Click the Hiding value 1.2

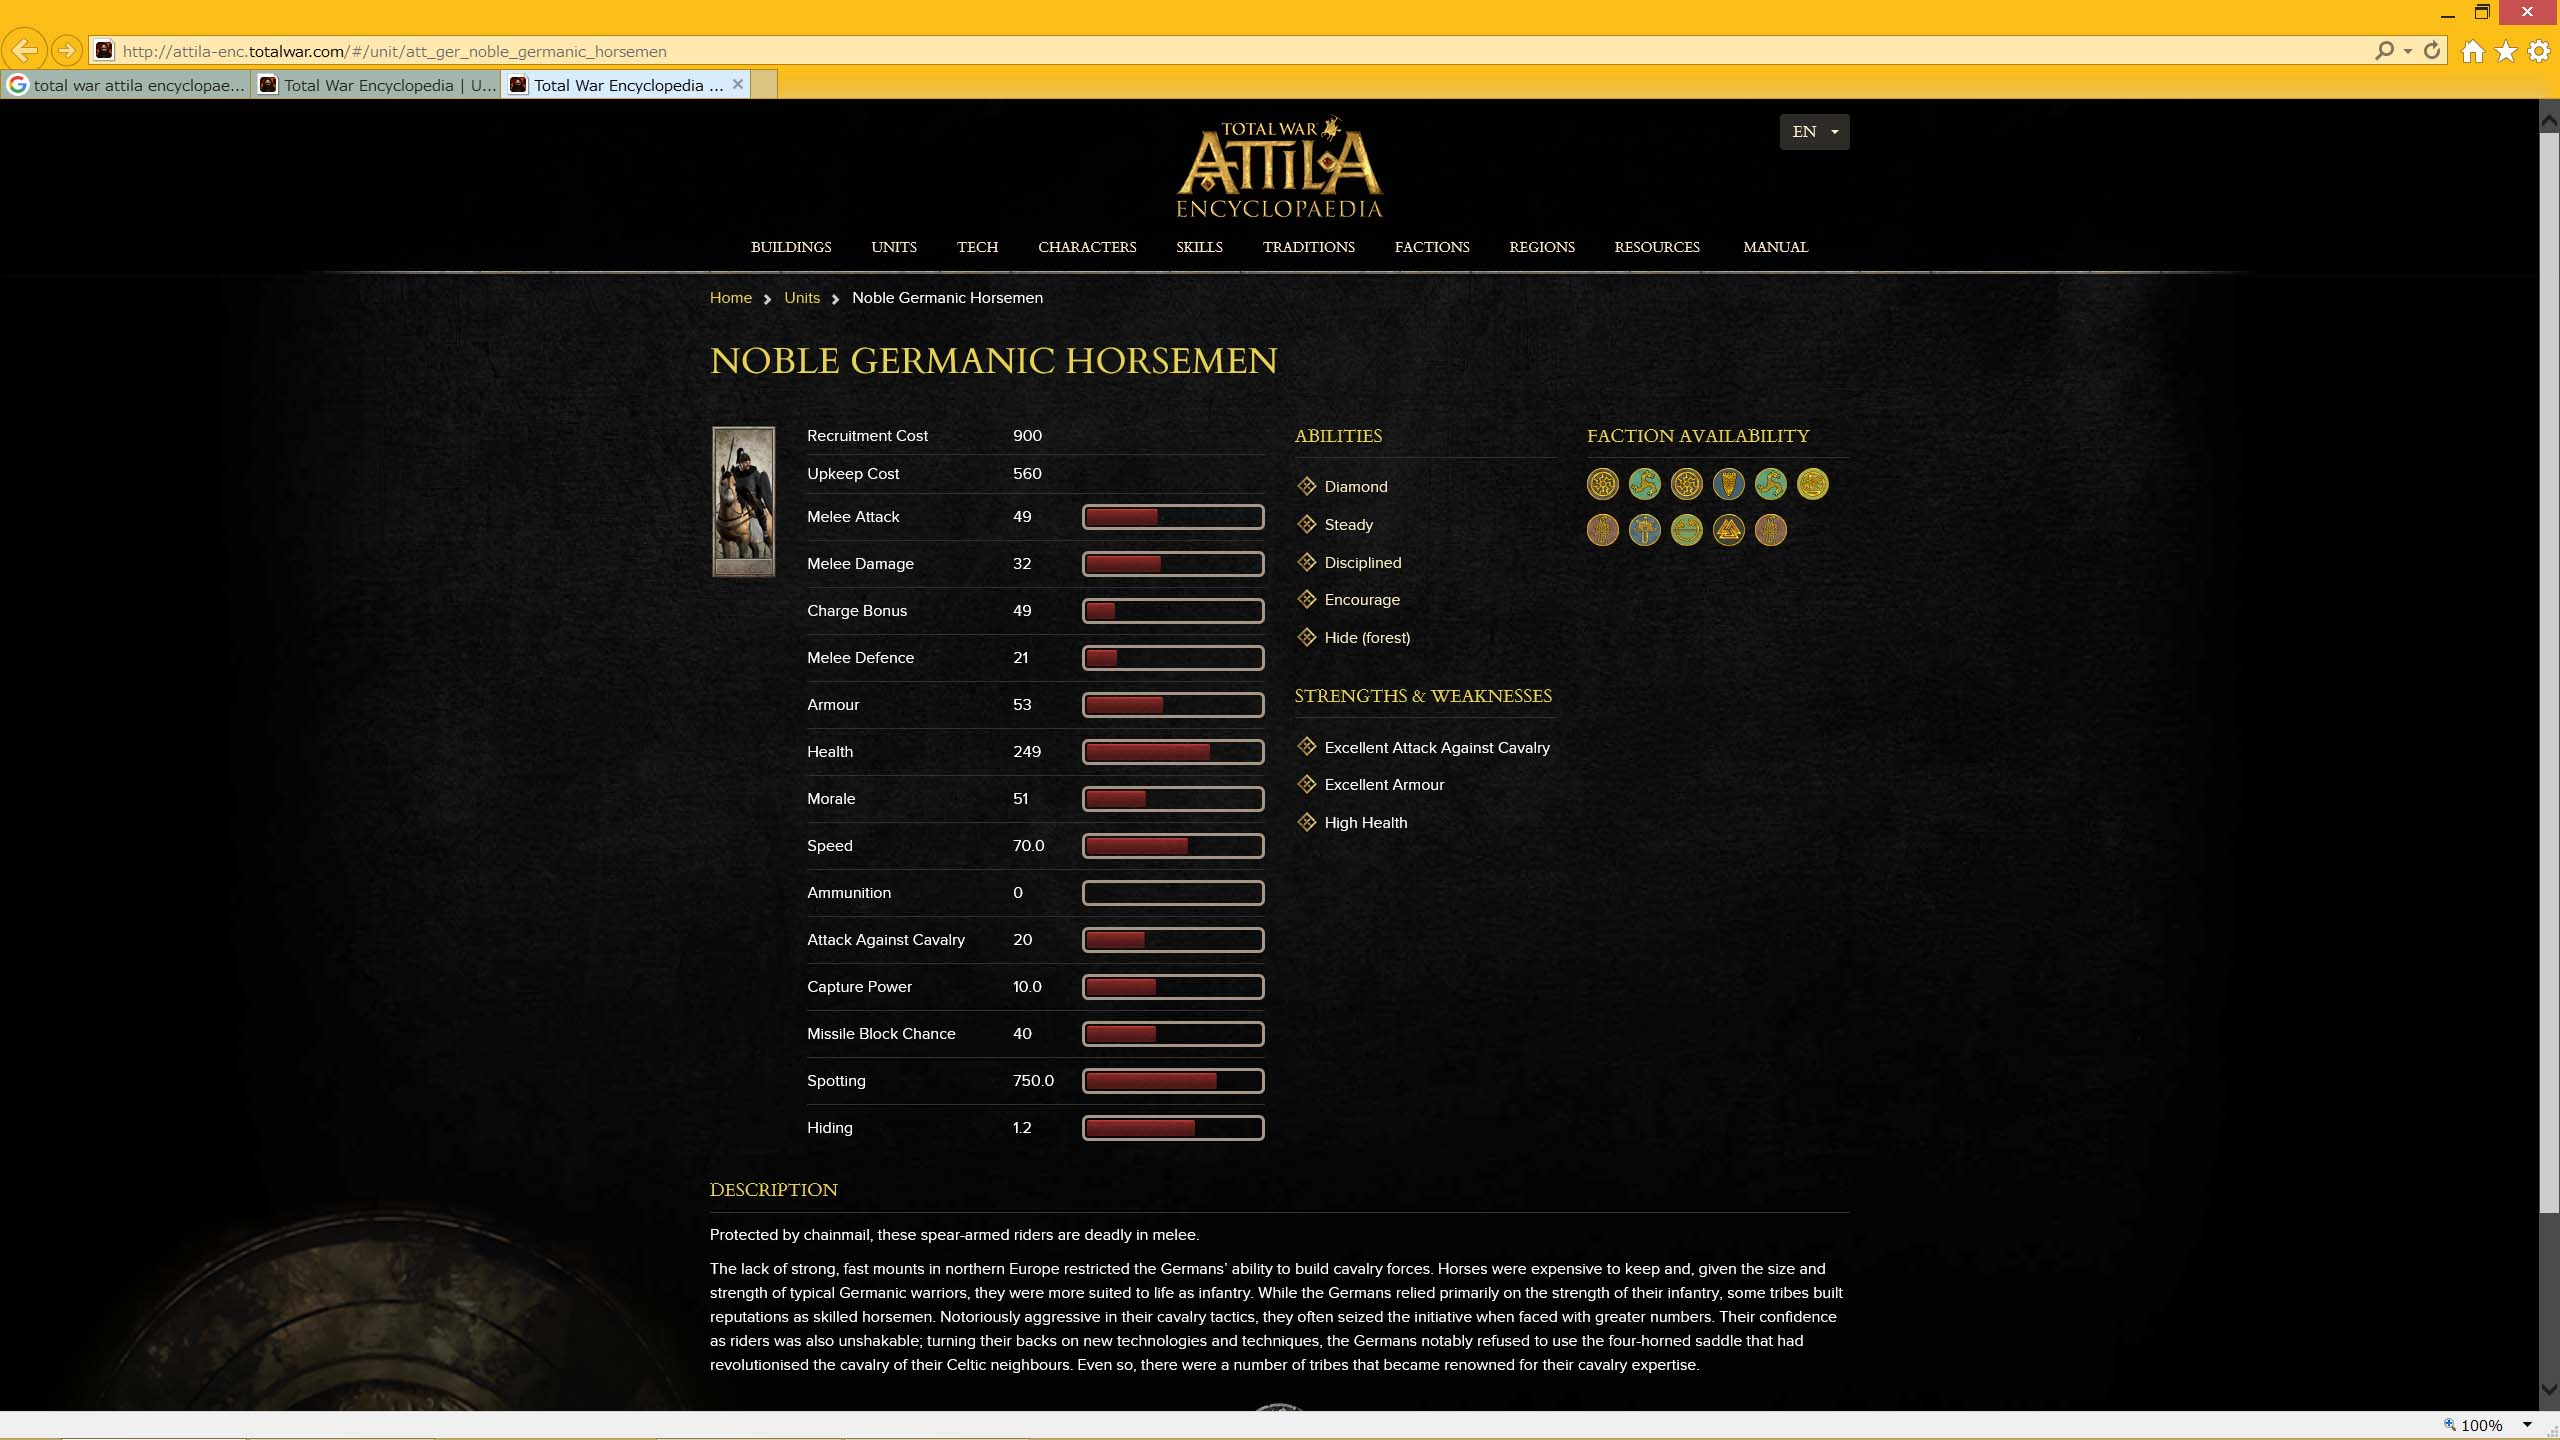[x=1022, y=1128]
